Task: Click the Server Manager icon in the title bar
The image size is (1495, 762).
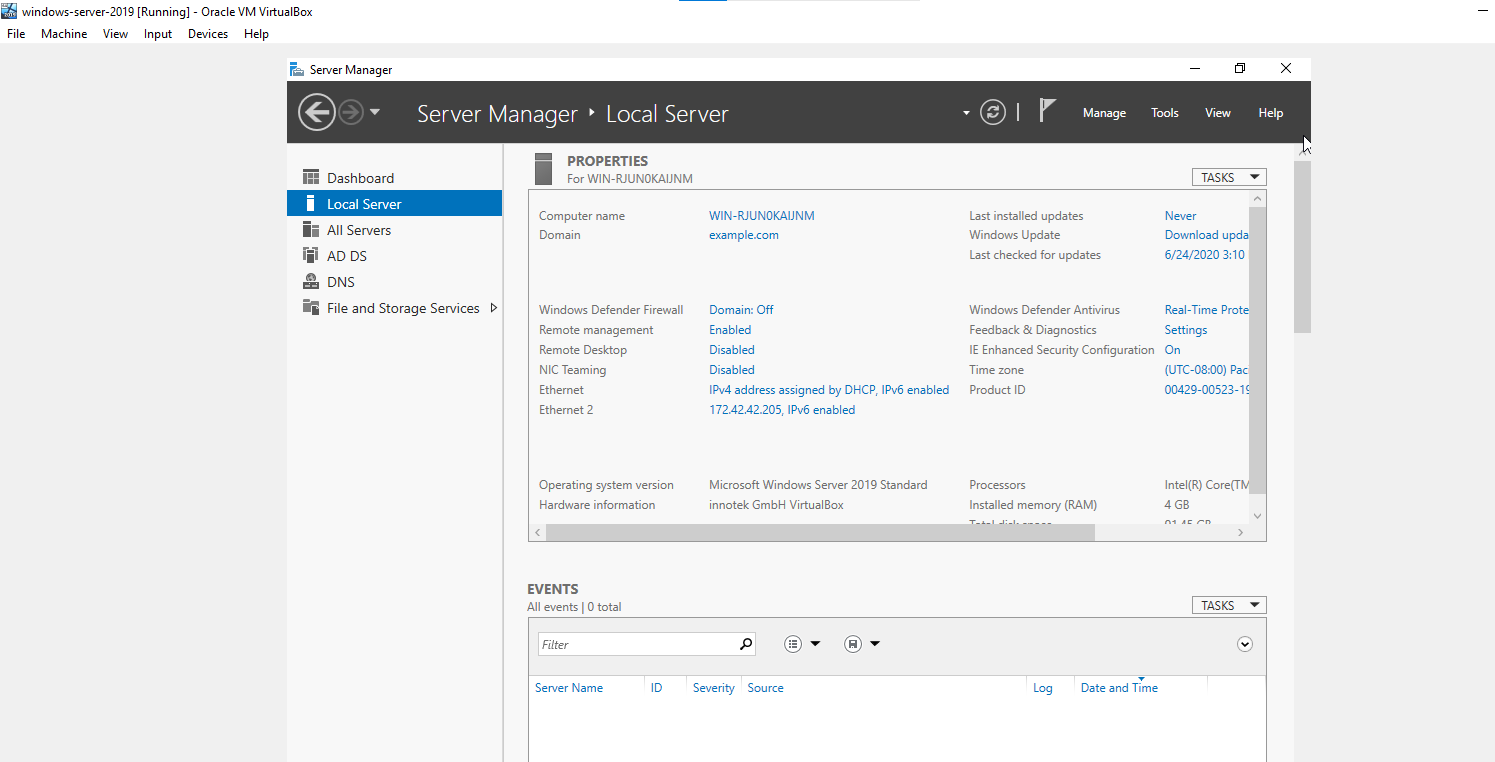Action: pos(296,68)
